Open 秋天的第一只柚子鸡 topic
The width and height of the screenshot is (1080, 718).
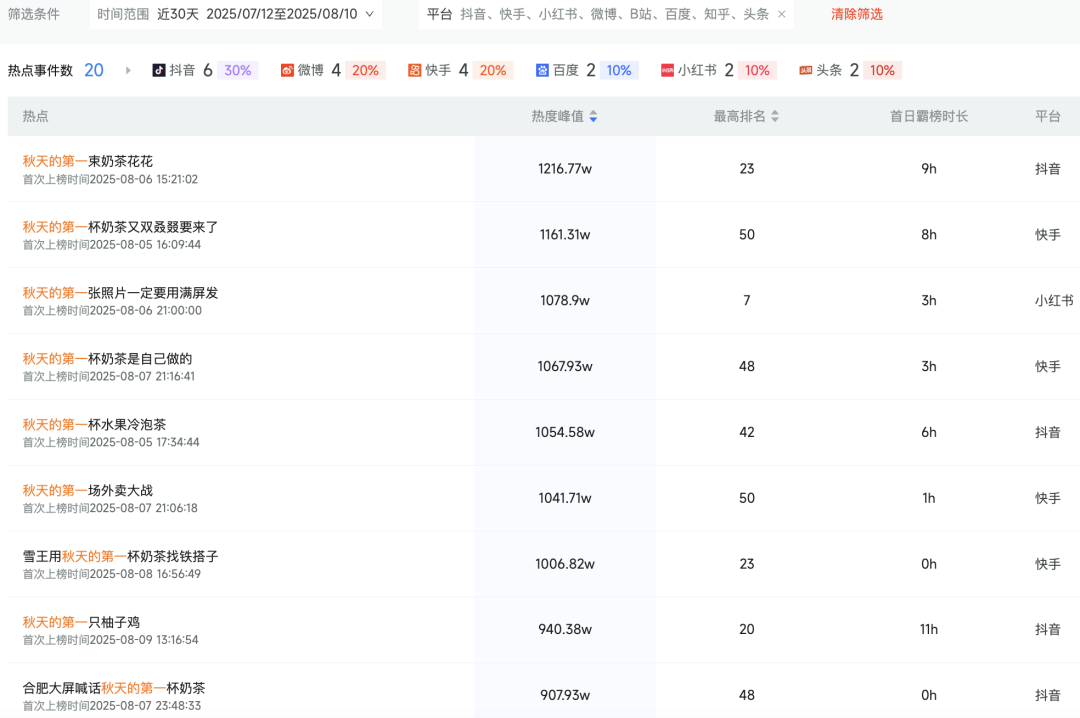pyautogui.click(x=81, y=622)
